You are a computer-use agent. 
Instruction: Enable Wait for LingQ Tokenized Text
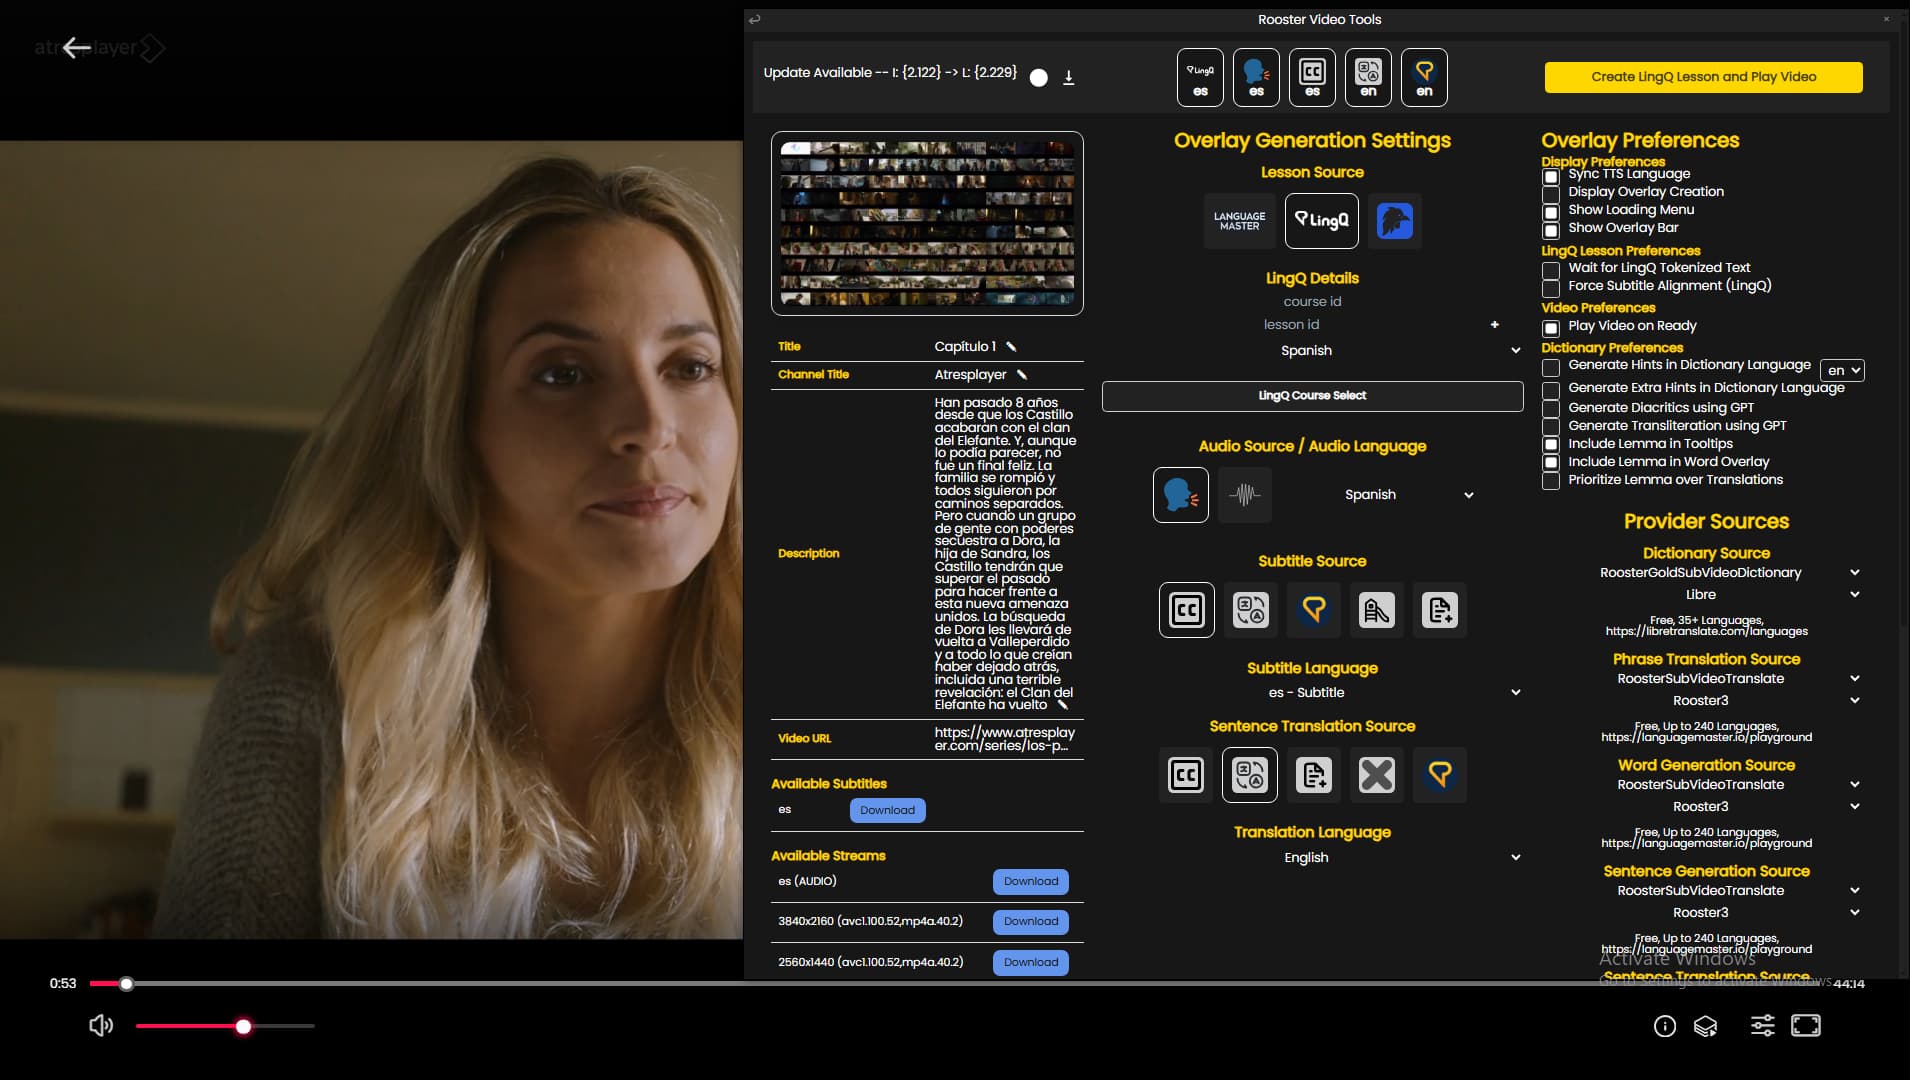pos(1551,270)
